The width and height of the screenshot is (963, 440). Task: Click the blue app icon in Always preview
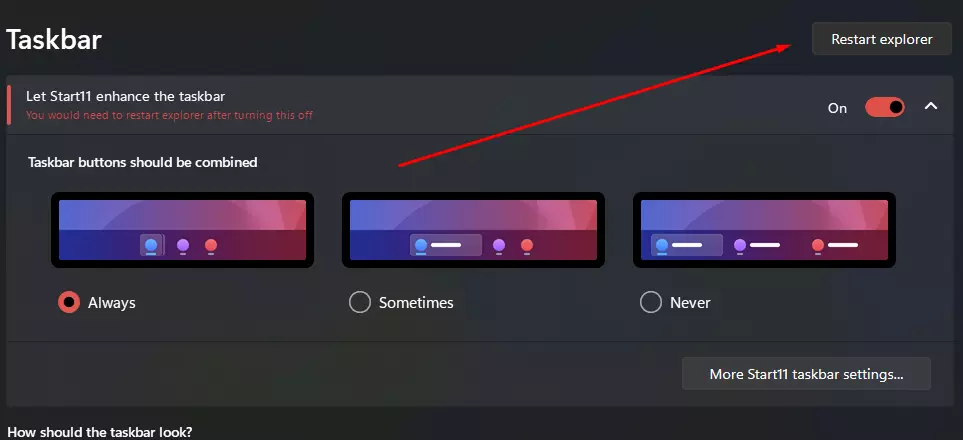click(x=152, y=246)
